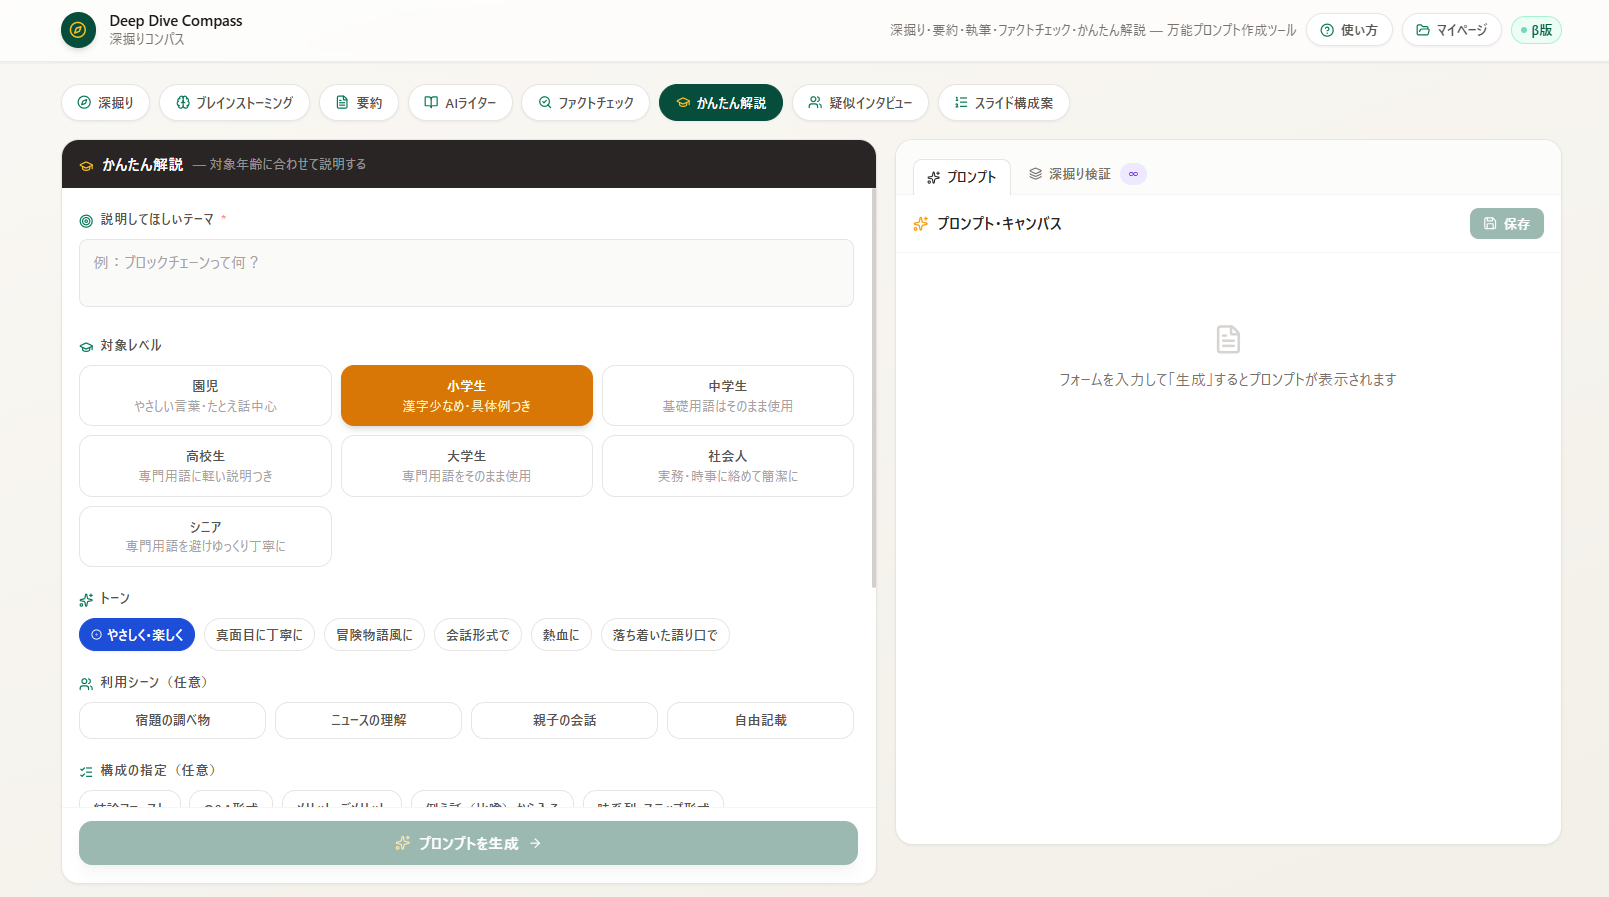Open the 深掘り compass tool tab
Image resolution: width=1609 pixels, height=897 pixels.
106,103
